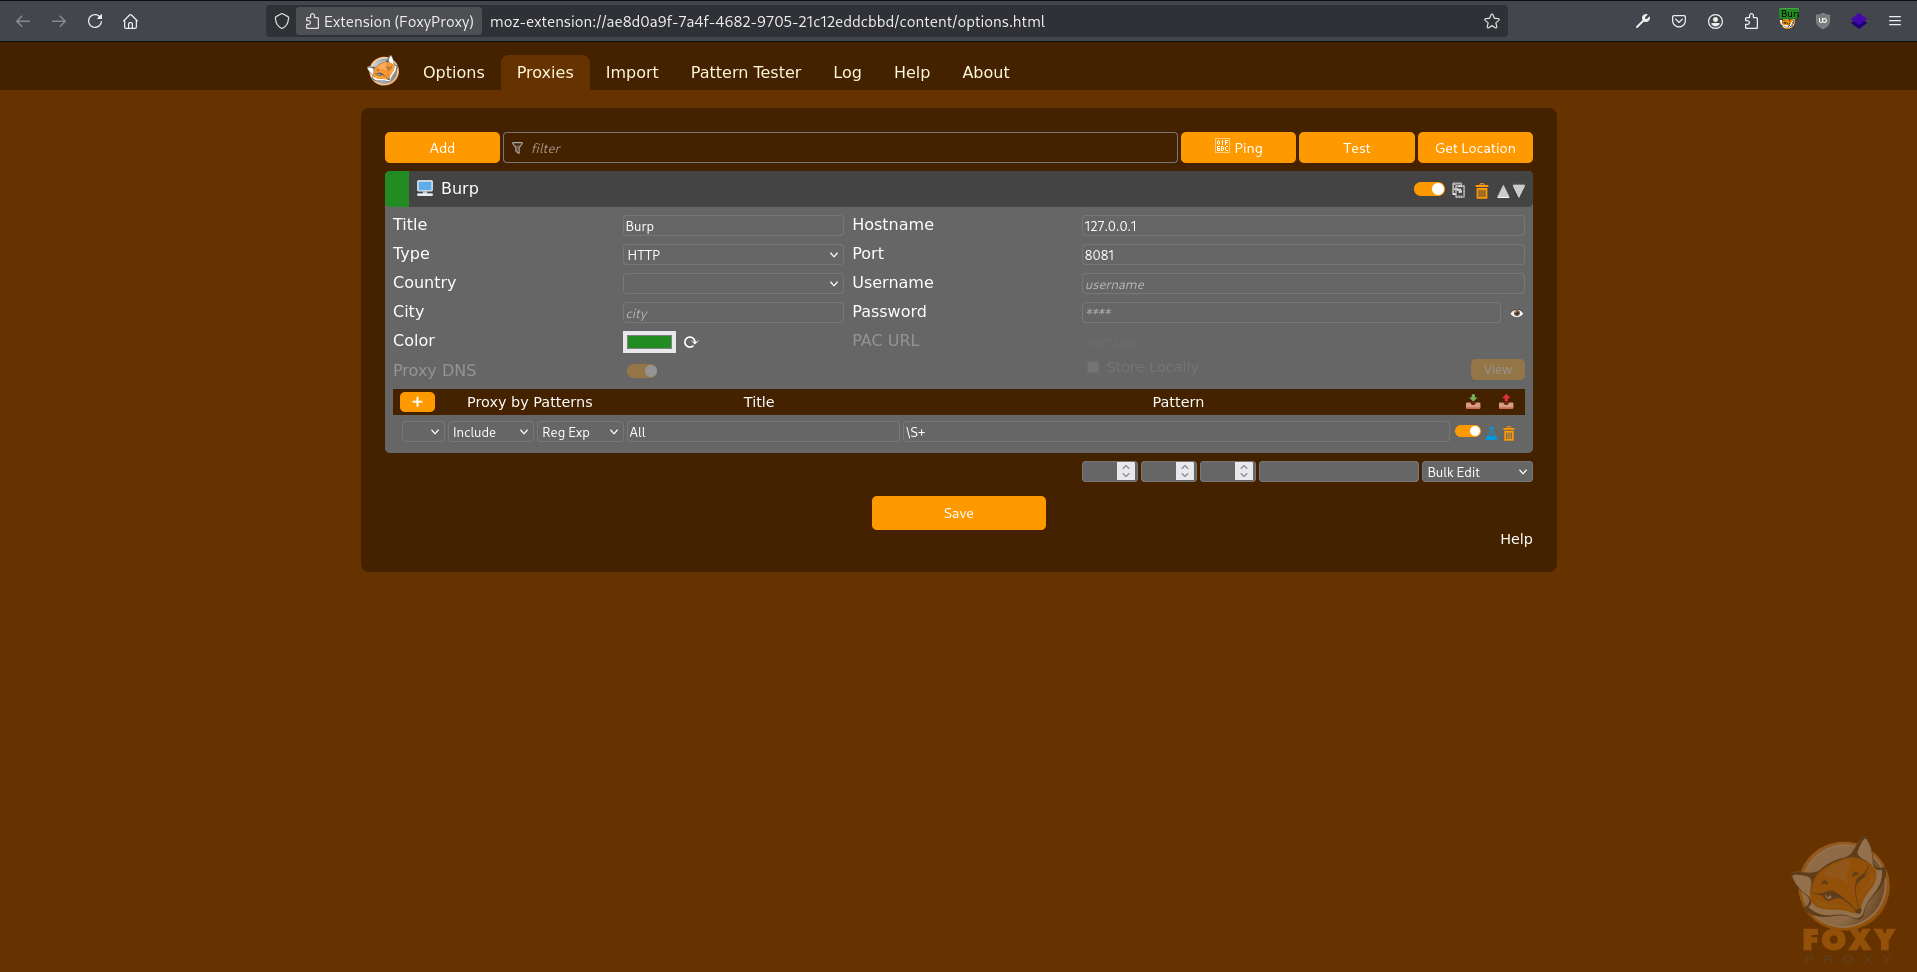The height and width of the screenshot is (972, 1917).
Task: Click the tracking protection shield in the address bar
Action: click(x=282, y=21)
